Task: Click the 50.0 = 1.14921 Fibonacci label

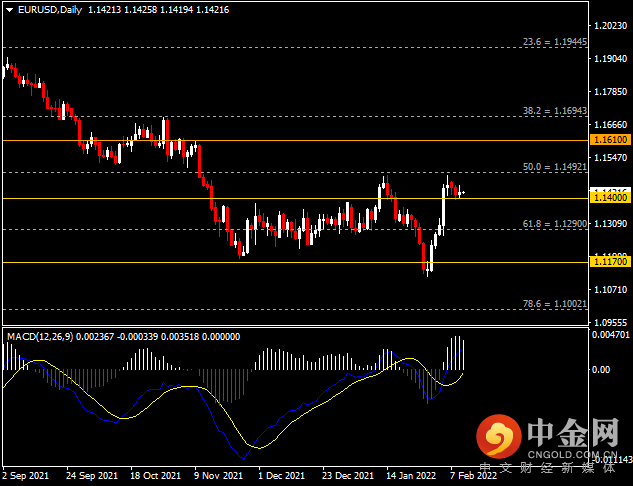Action: (555, 167)
